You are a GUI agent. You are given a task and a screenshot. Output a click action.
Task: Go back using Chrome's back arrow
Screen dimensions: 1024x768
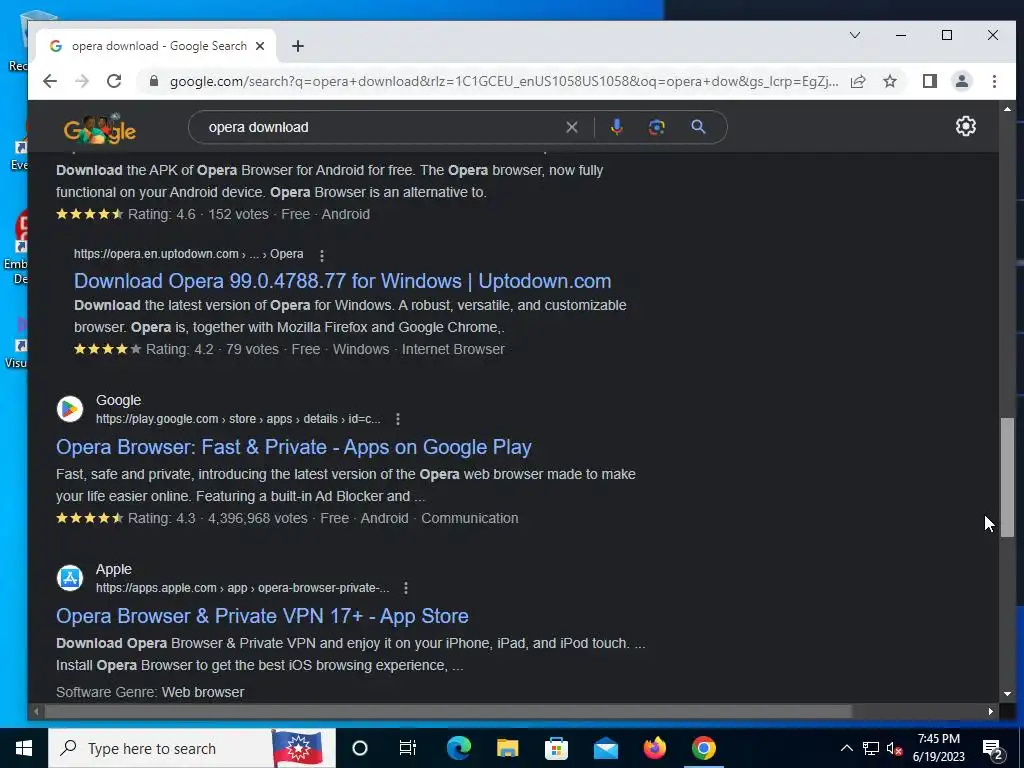pyautogui.click(x=50, y=81)
